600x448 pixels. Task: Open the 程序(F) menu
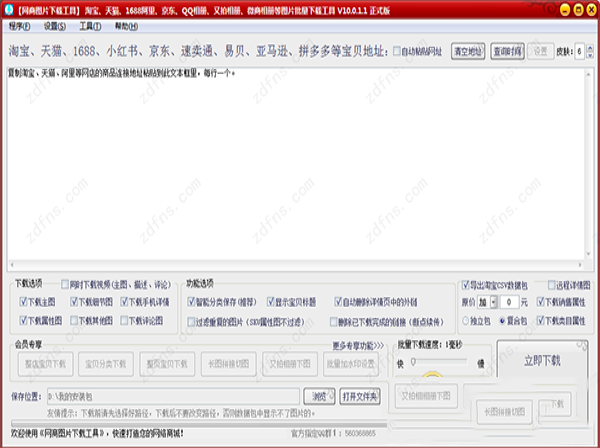click(x=19, y=26)
